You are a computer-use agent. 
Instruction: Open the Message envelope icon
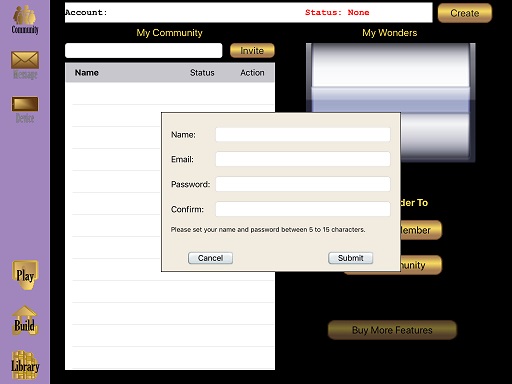click(x=25, y=65)
